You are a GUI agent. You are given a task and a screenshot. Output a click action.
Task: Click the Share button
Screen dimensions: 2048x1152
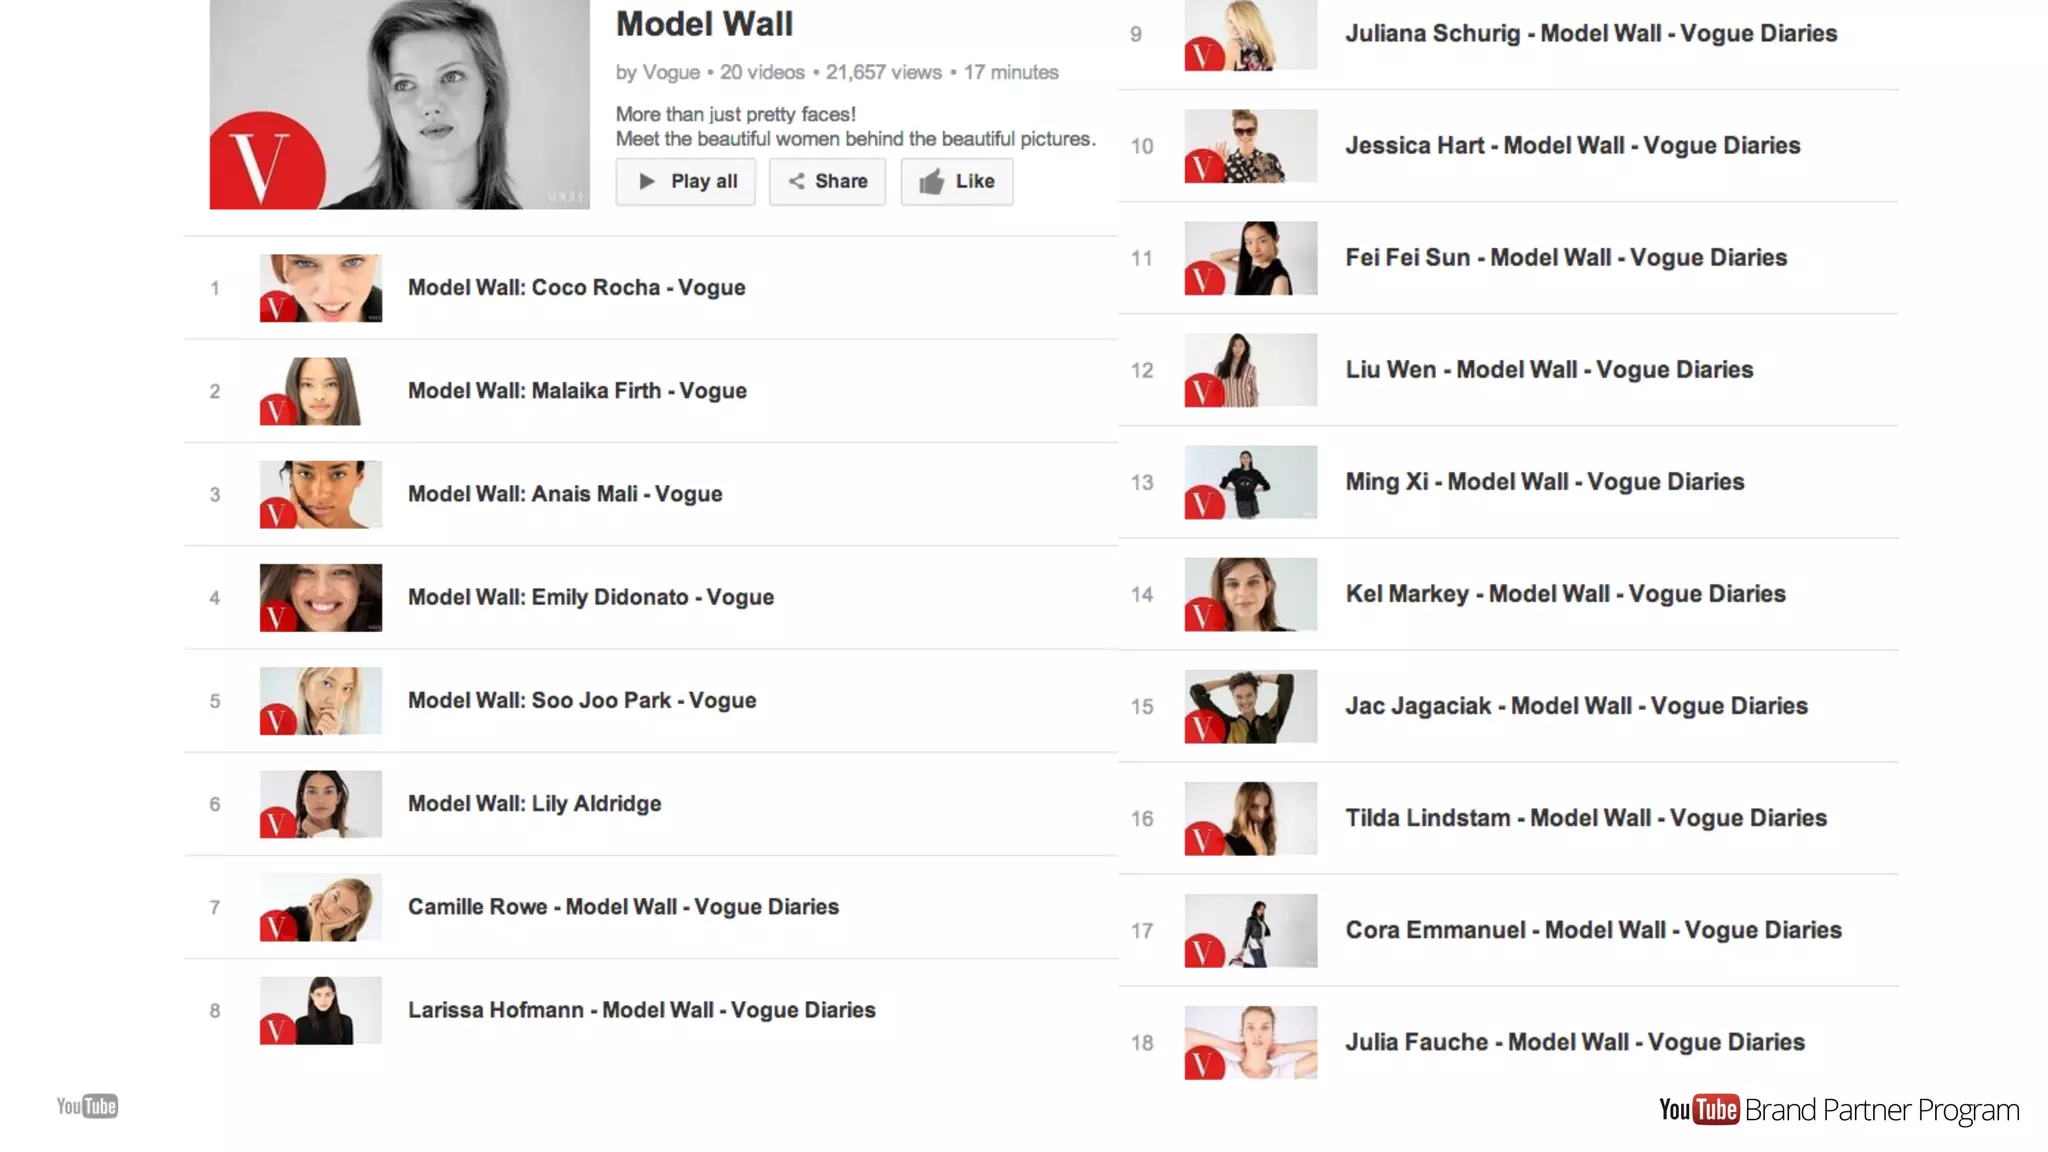pos(827,181)
